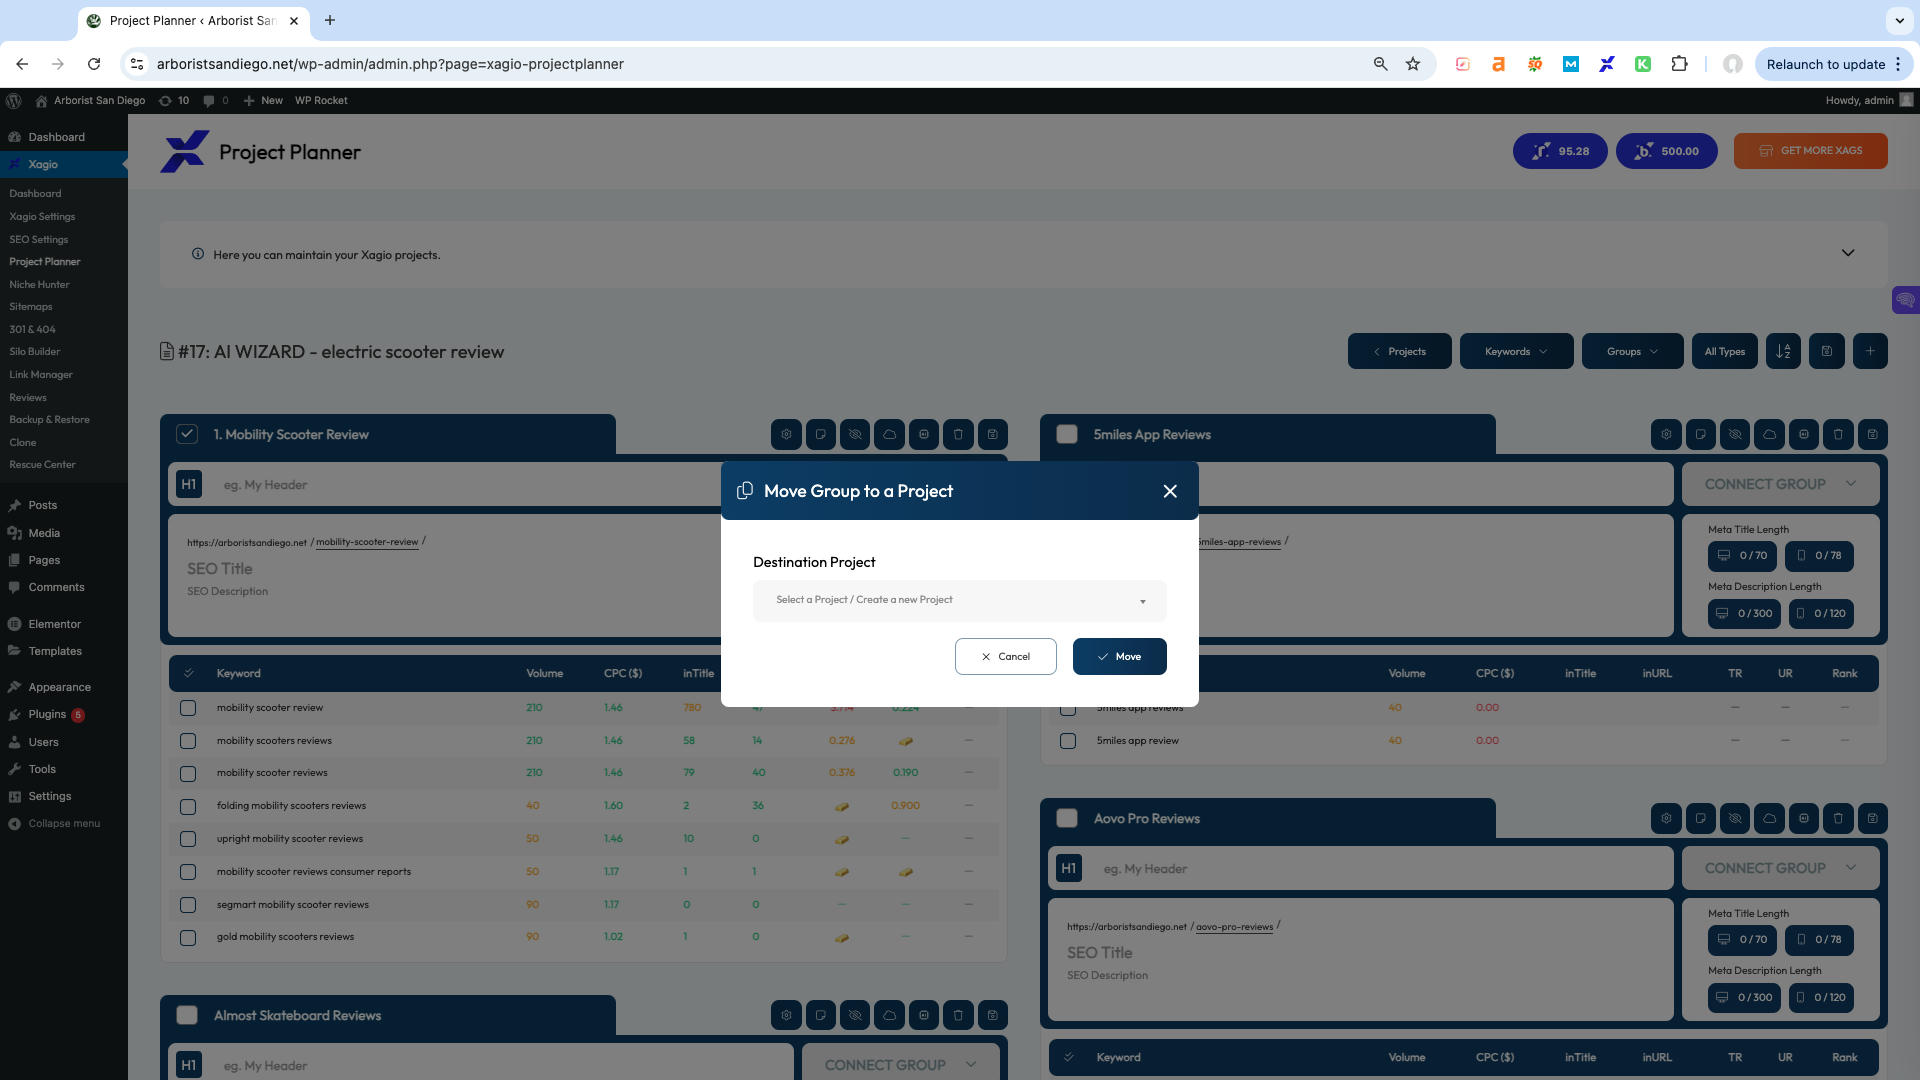
Task: Open Rescue Center in Xagio submenu
Action: [42, 464]
